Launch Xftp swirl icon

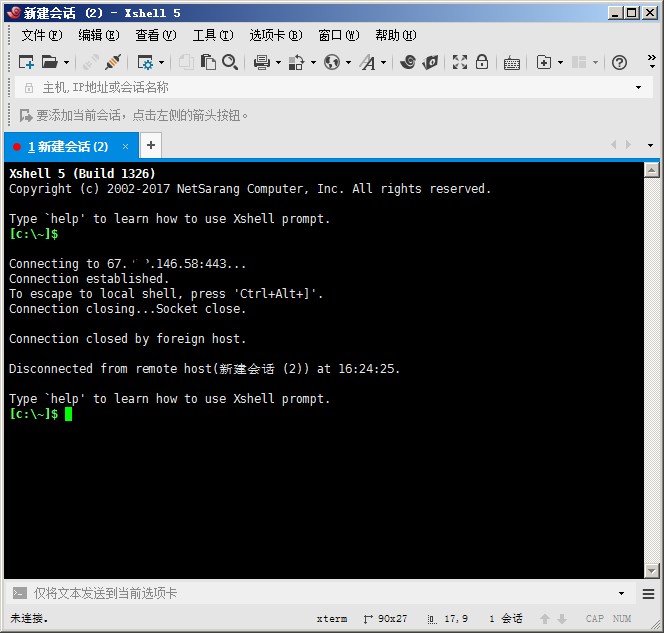pyautogui.click(x=408, y=62)
